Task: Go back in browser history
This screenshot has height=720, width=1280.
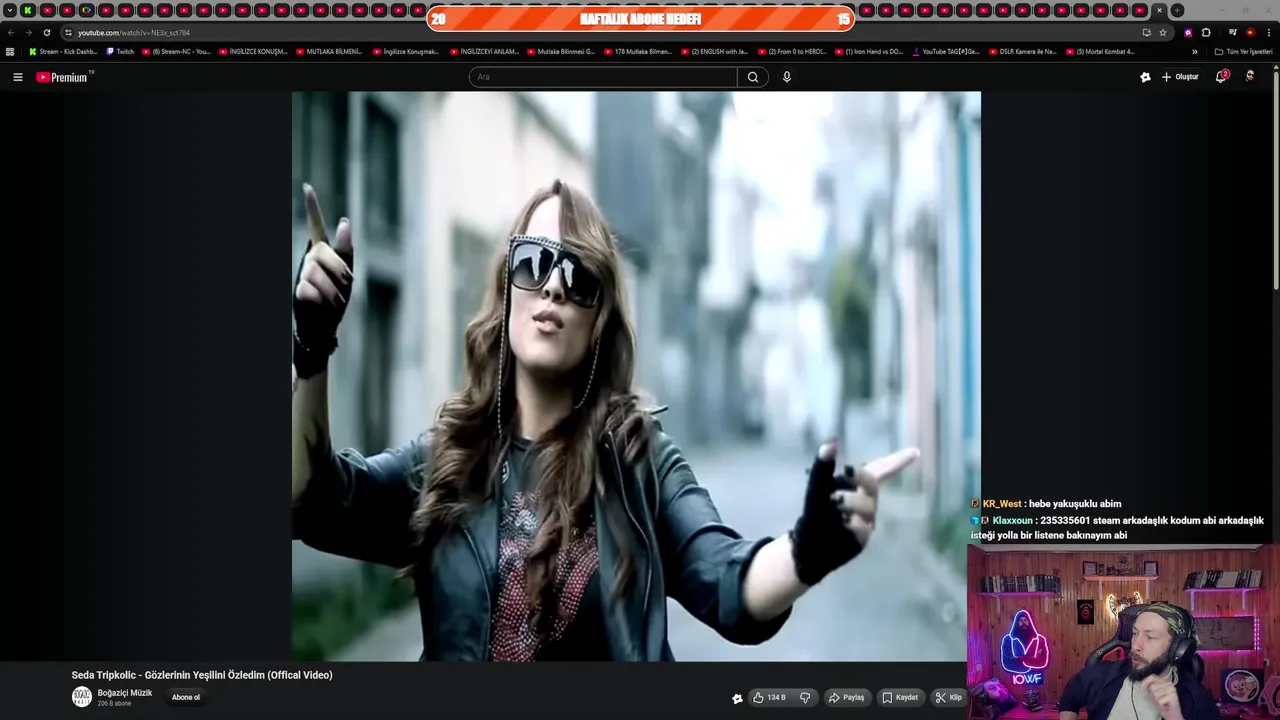Action: [11, 32]
